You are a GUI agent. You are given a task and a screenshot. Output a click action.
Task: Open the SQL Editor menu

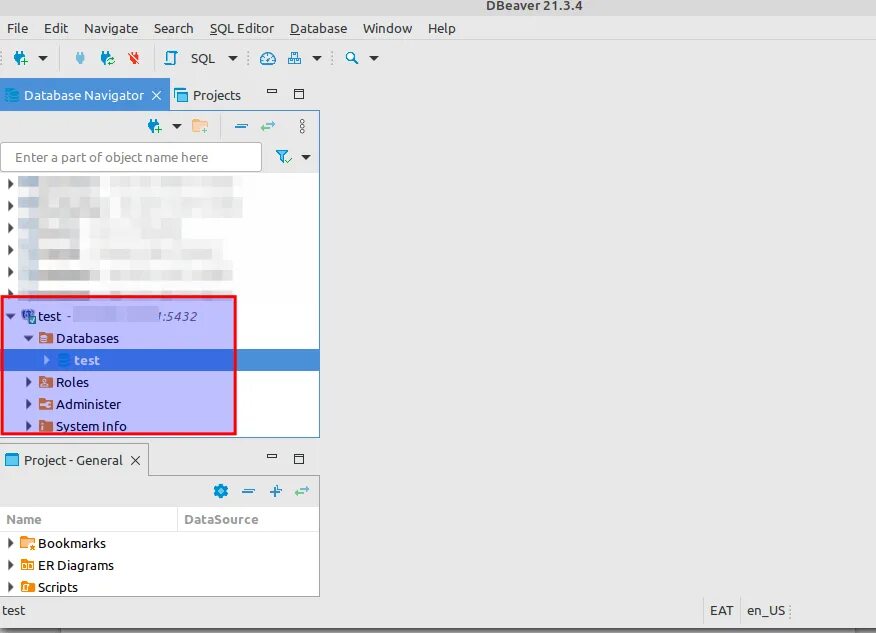(242, 28)
